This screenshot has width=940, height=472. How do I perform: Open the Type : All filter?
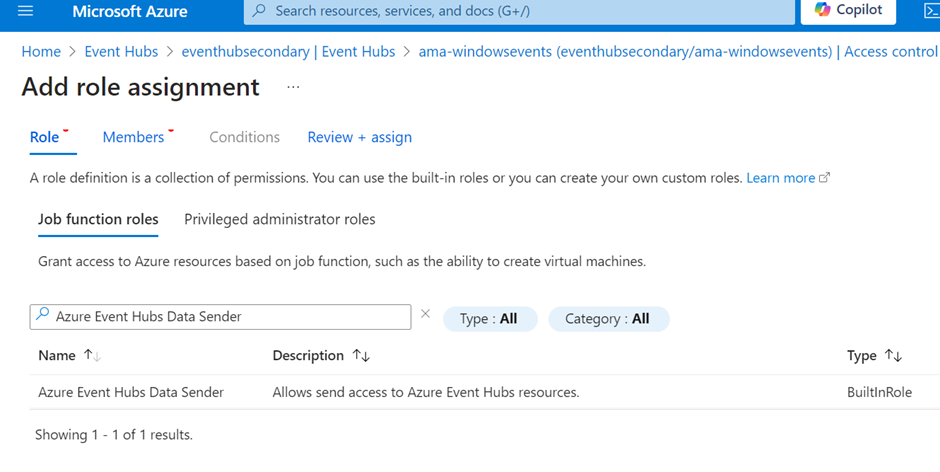[x=490, y=319]
